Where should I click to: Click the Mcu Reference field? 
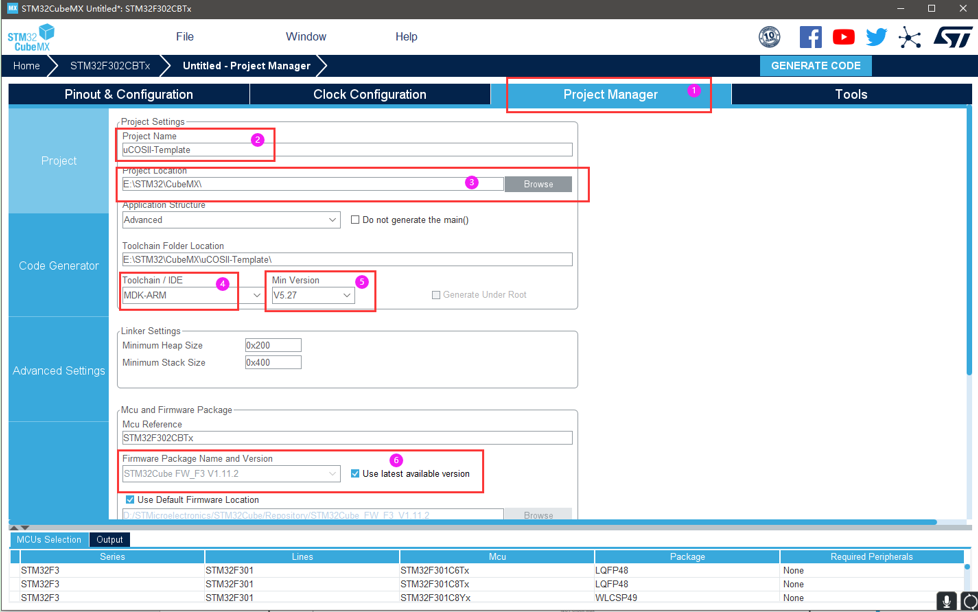347,438
